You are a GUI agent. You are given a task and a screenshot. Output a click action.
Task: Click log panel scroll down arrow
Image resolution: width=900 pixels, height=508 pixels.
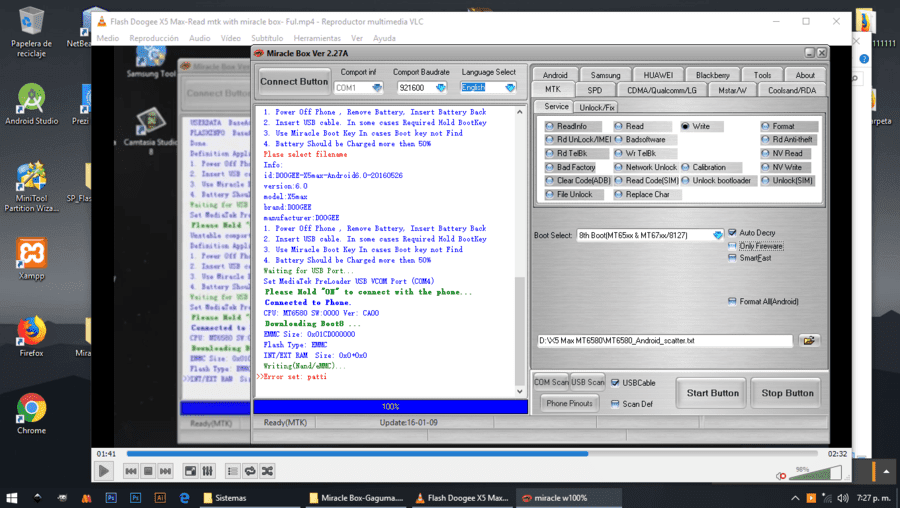coord(519,391)
